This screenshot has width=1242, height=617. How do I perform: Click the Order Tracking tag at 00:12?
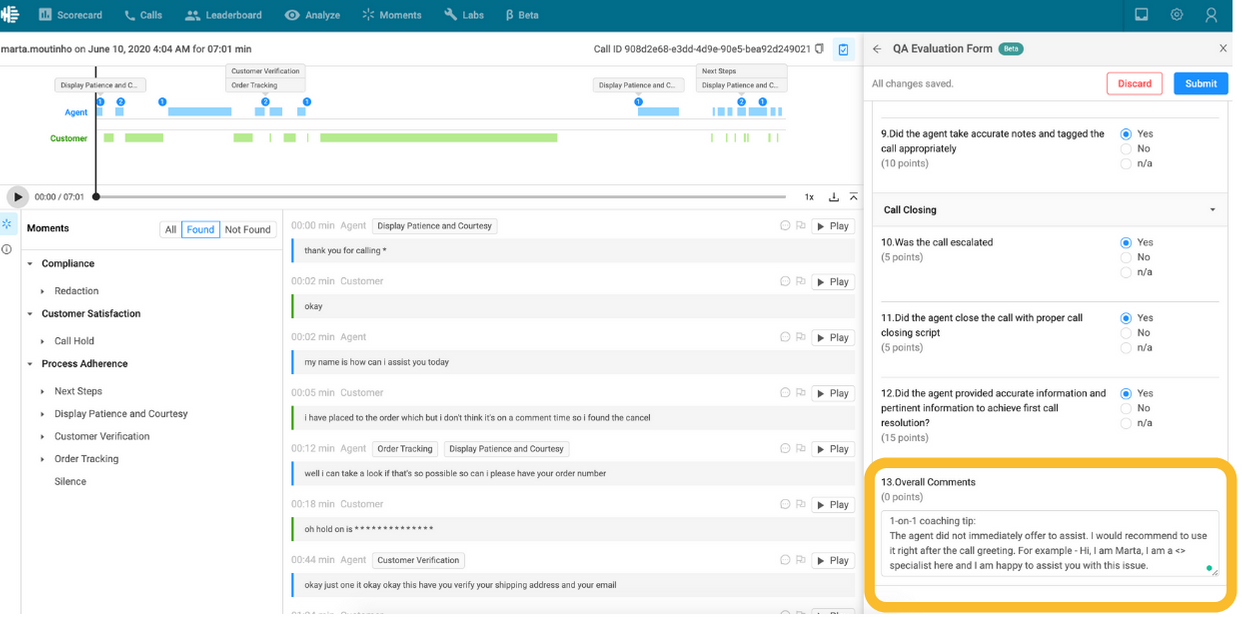pos(405,449)
